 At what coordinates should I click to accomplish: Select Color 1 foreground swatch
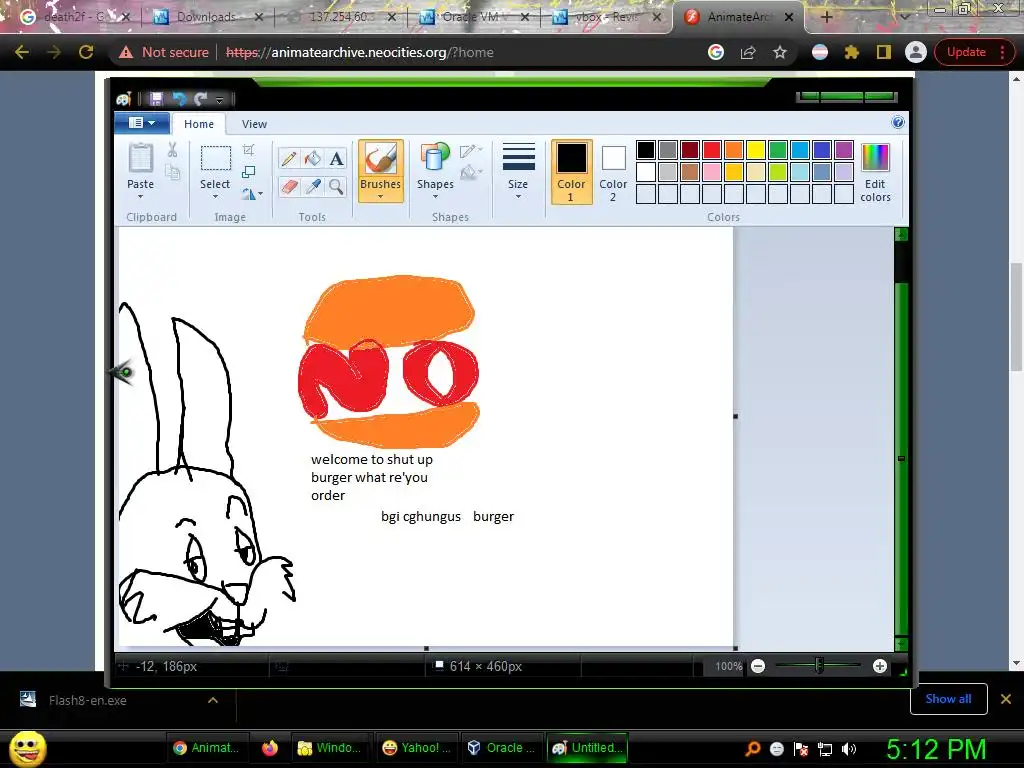[571, 172]
